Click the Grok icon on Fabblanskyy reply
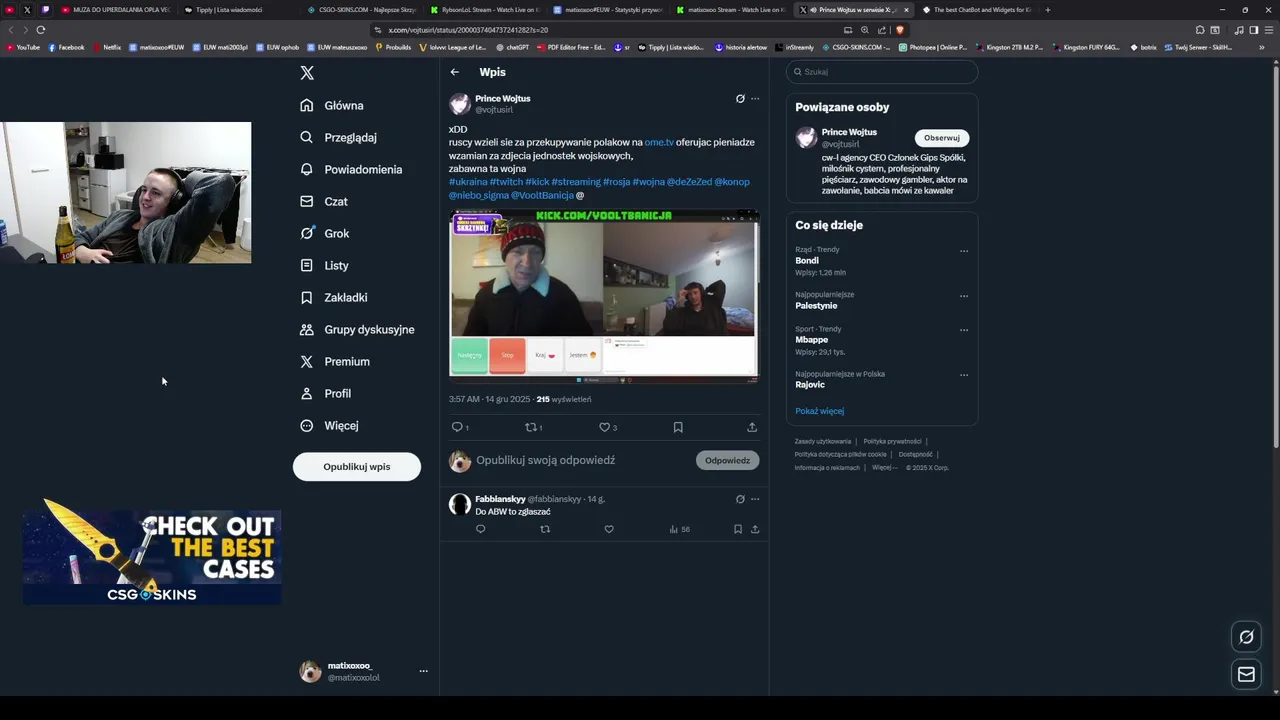Image resolution: width=1280 pixels, height=720 pixels. point(740,499)
